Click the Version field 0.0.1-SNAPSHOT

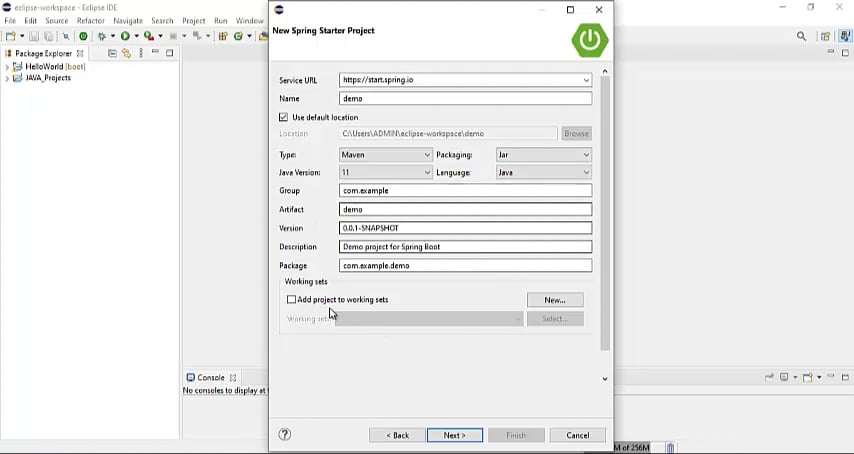465,228
